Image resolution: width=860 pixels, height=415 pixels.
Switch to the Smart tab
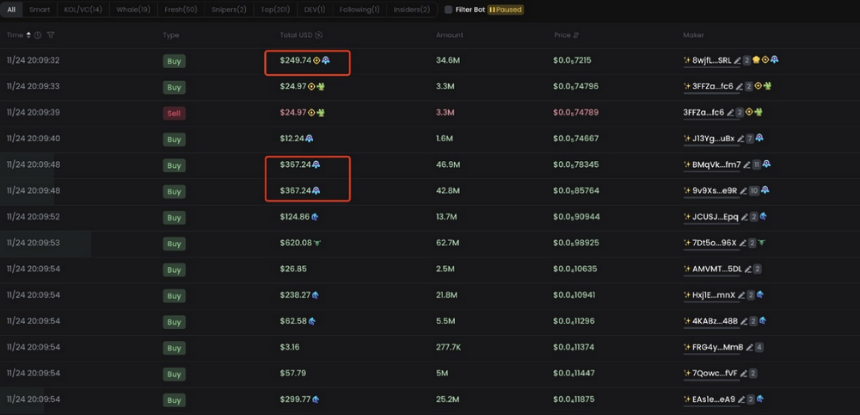39,10
